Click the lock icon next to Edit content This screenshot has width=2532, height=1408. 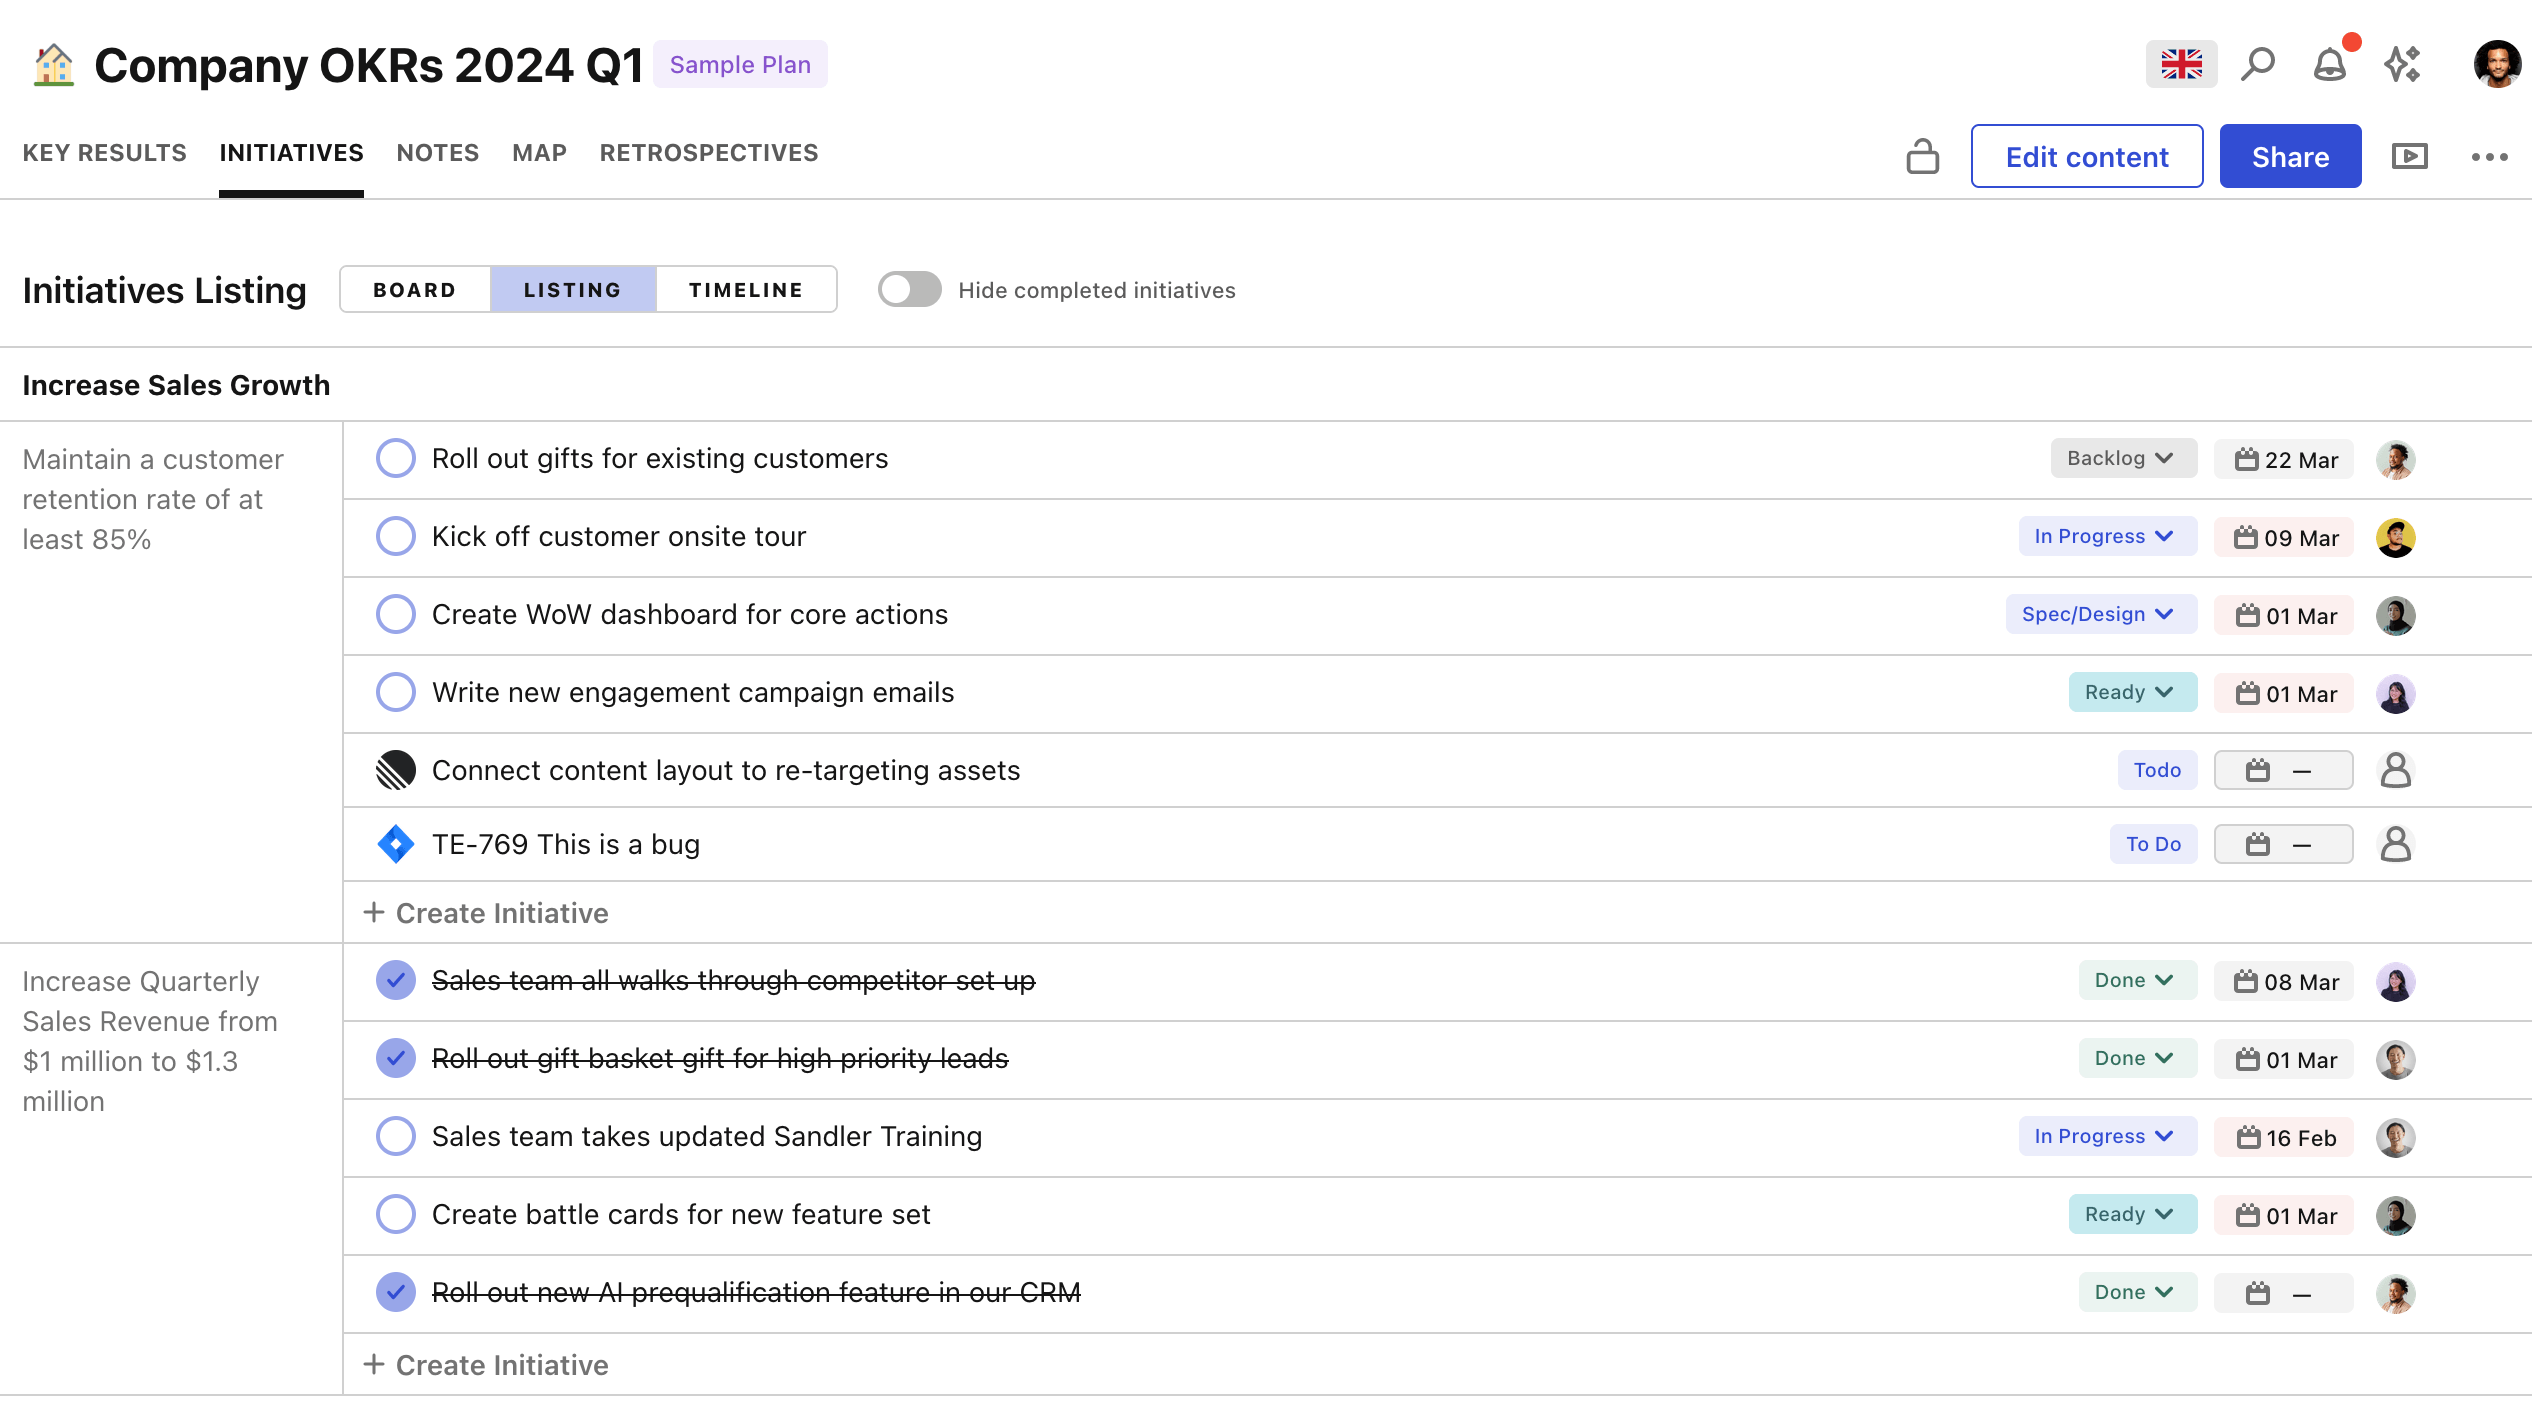click(1923, 156)
